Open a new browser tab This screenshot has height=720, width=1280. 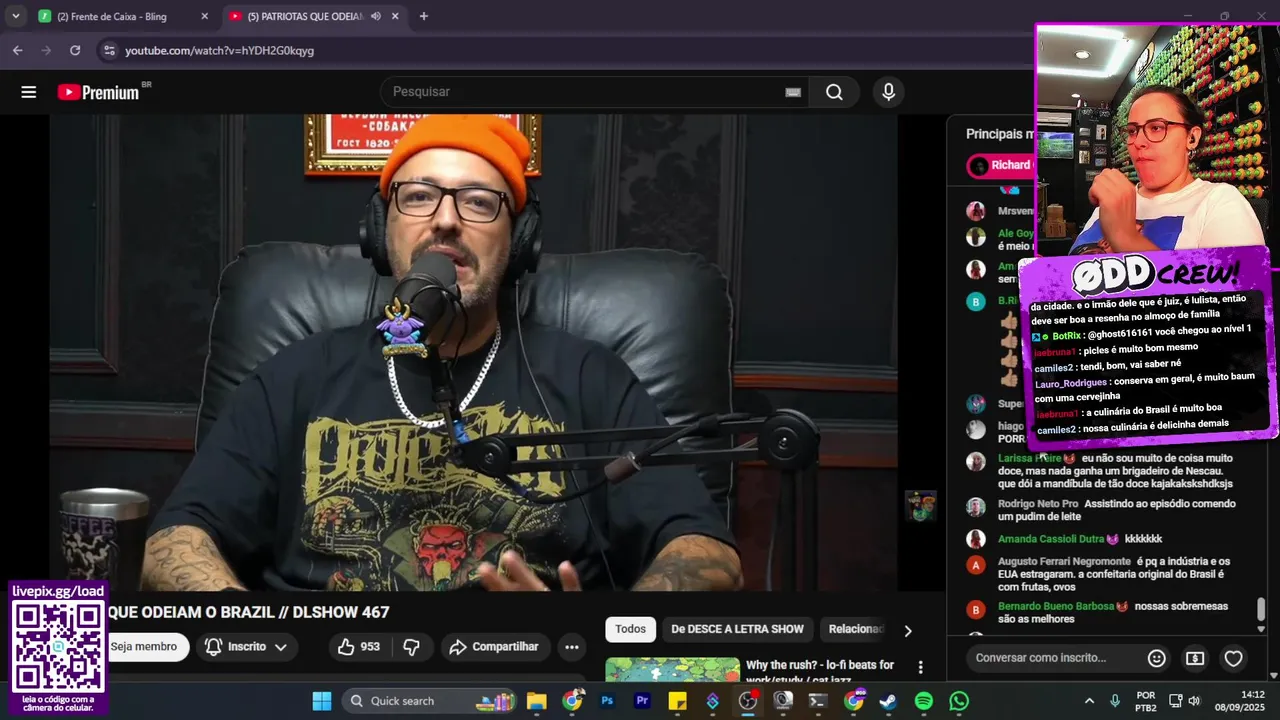(424, 16)
